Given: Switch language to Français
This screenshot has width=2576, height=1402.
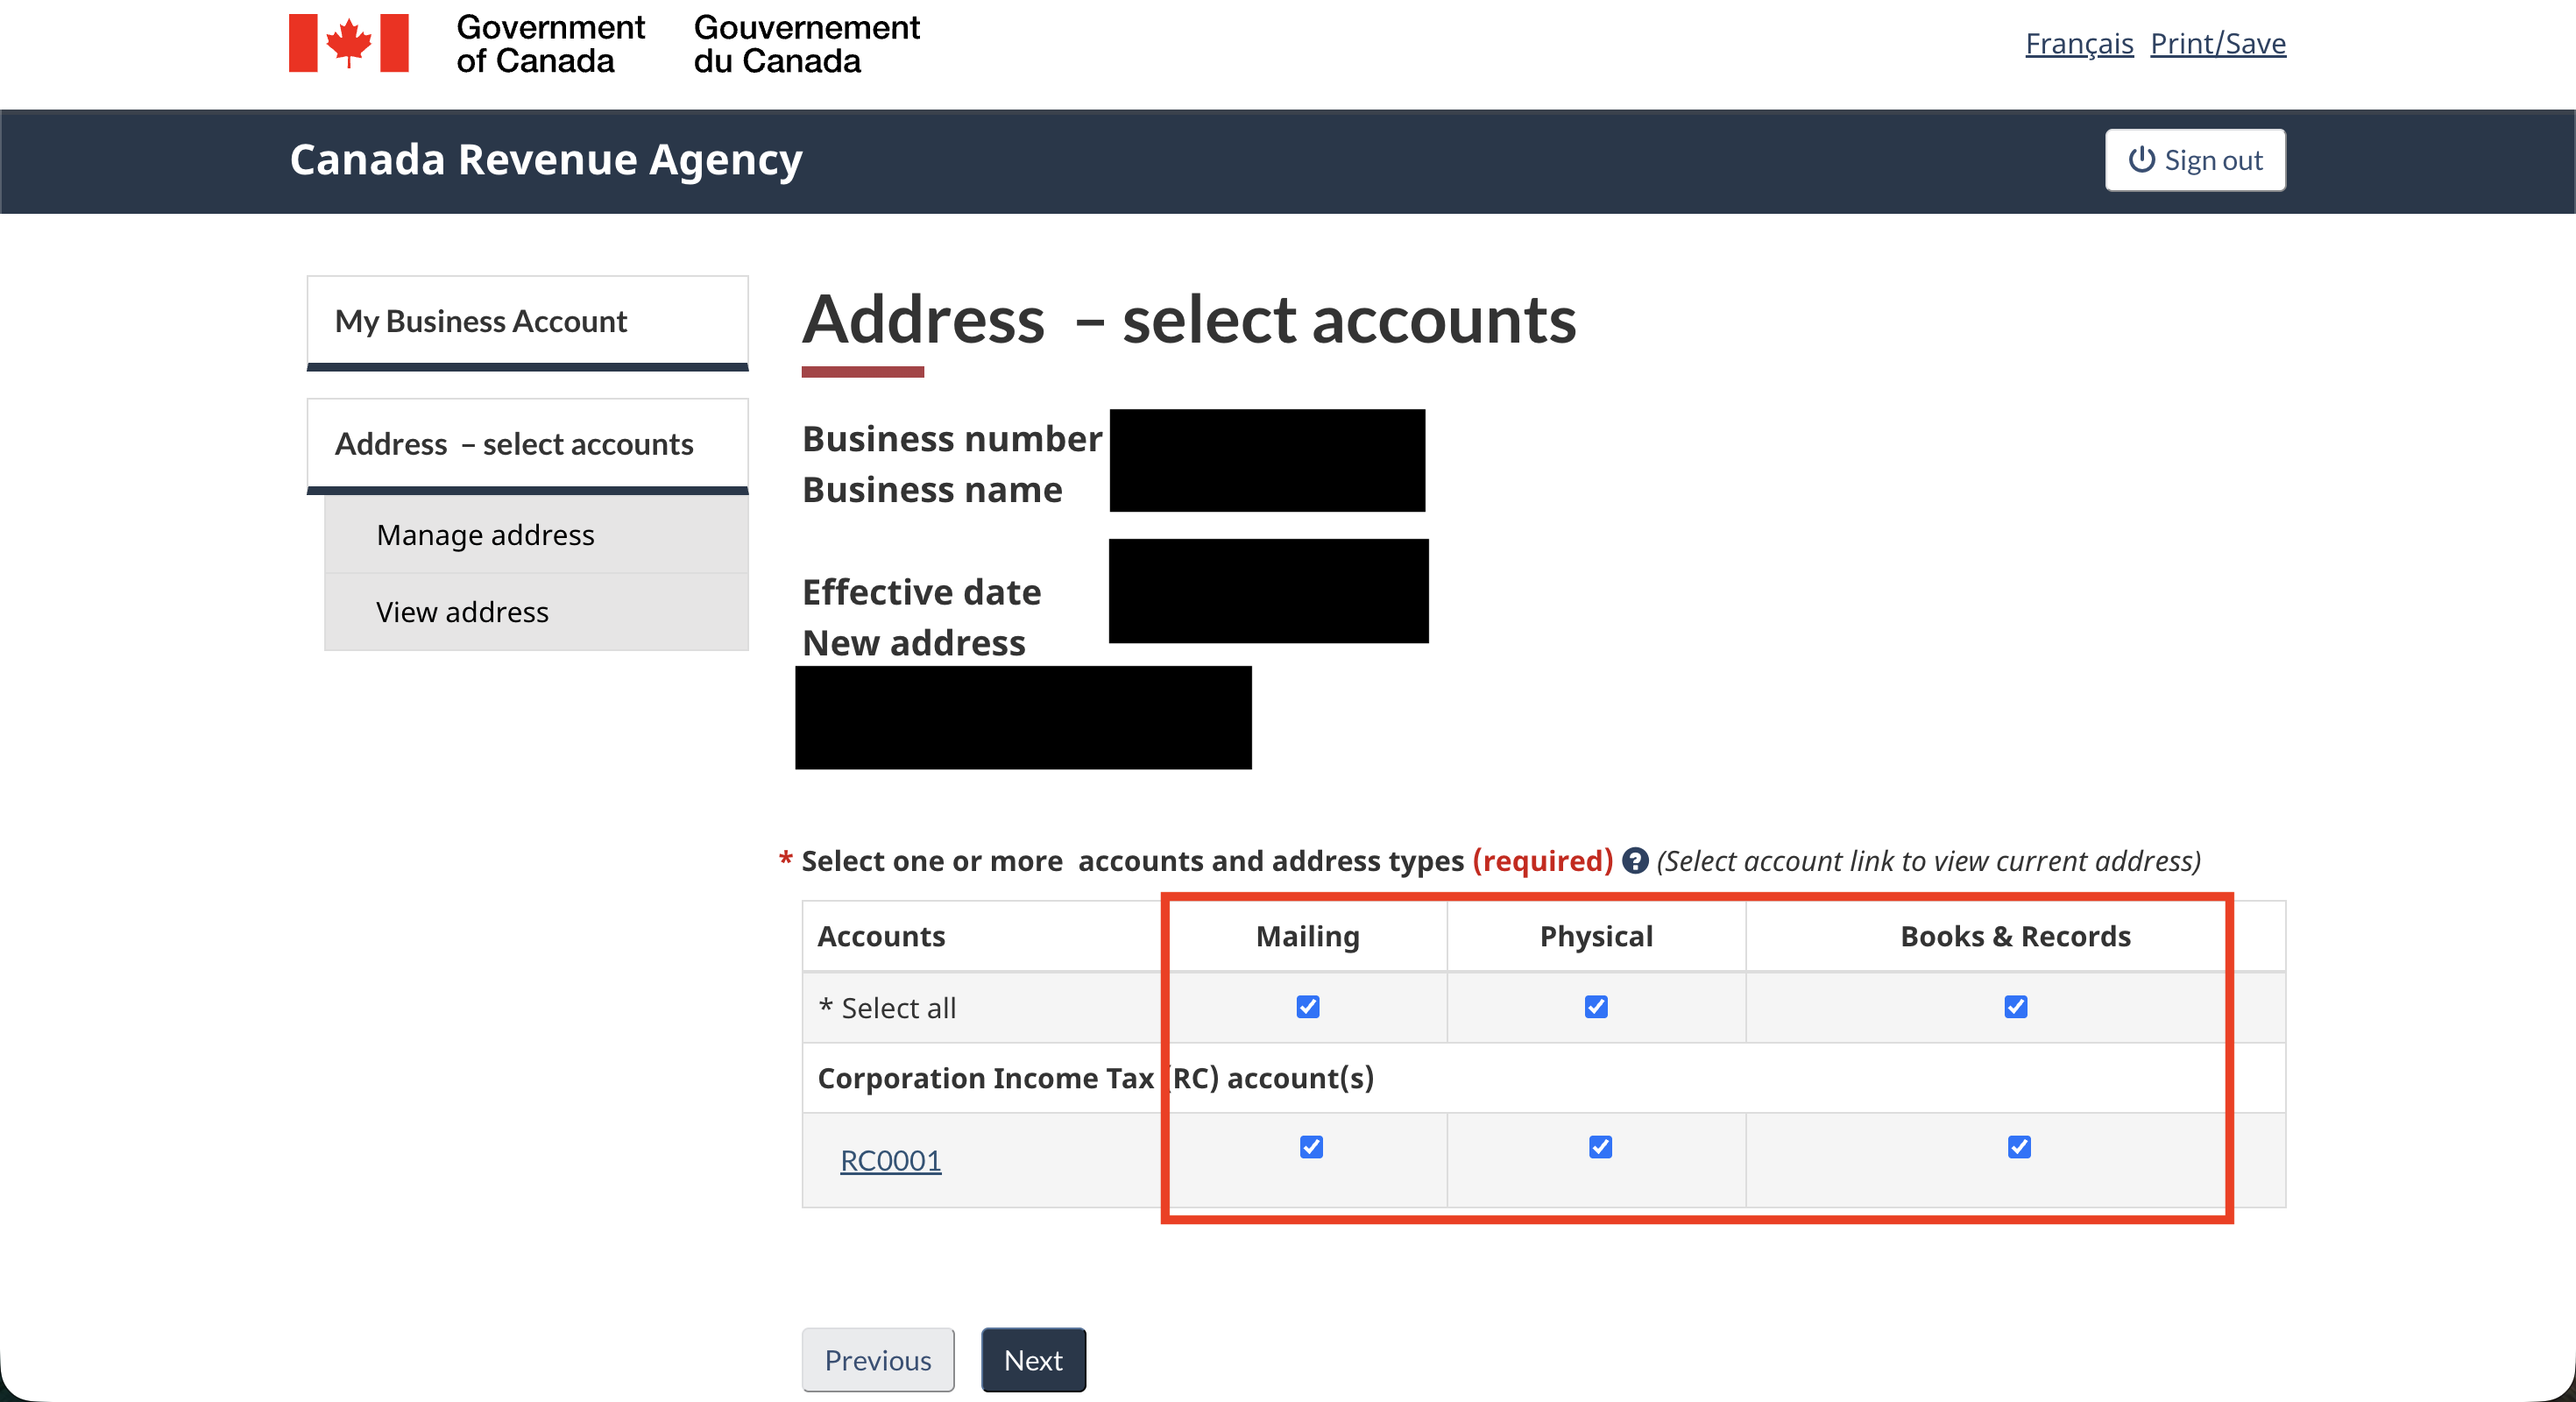Looking at the screenshot, I should pyautogui.click(x=2079, y=43).
